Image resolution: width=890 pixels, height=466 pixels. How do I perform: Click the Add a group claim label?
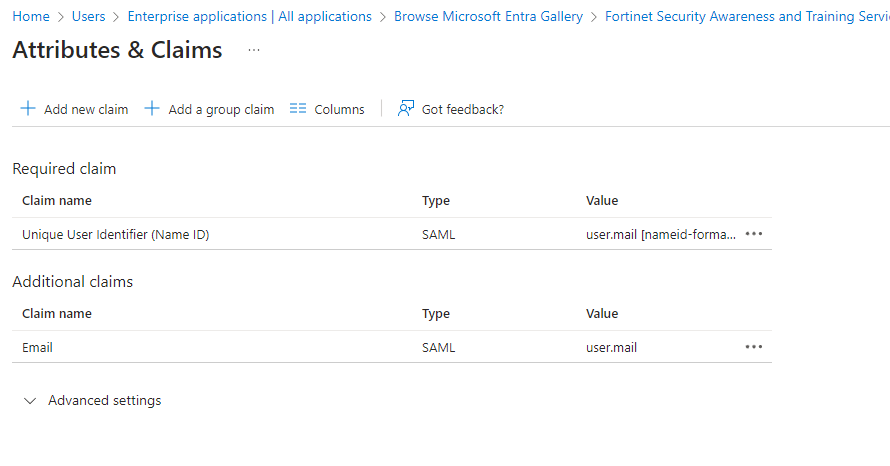[221, 110]
